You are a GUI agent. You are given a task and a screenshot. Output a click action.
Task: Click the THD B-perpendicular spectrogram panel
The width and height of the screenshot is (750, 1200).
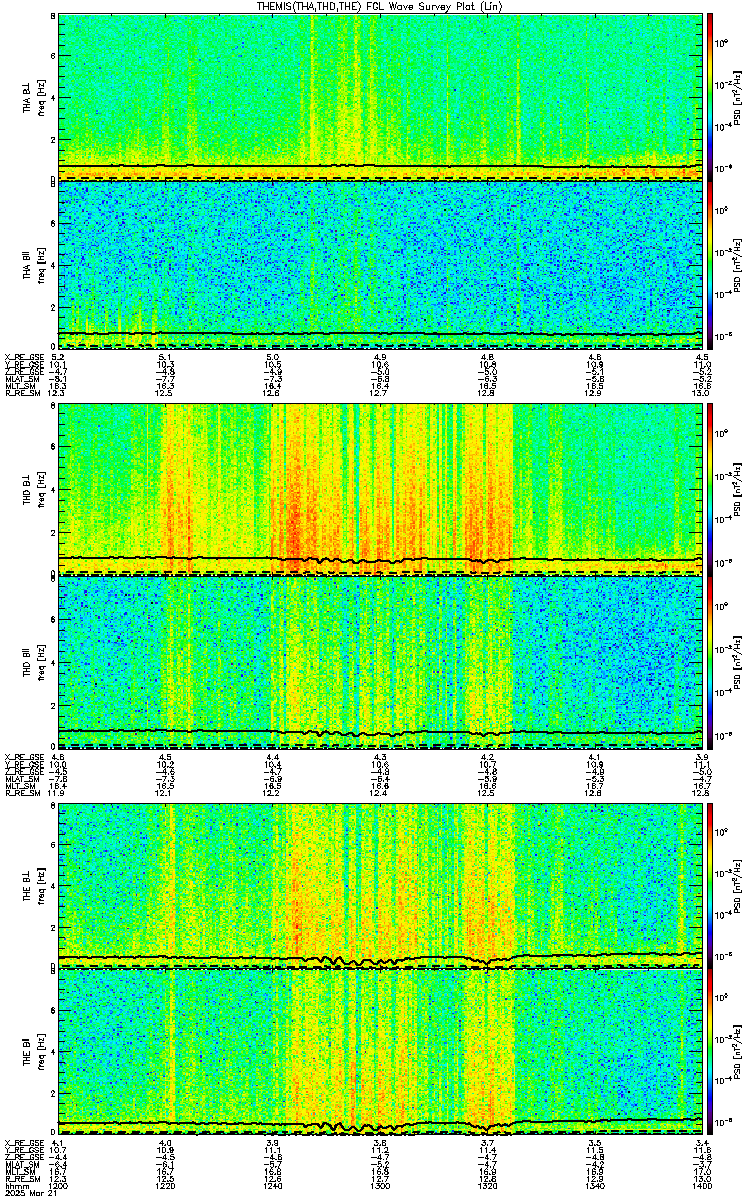pyautogui.click(x=381, y=490)
